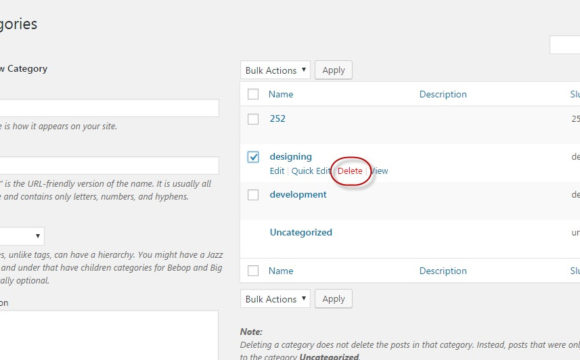View the designing category
Screen dimensions: 580x360
(380, 171)
